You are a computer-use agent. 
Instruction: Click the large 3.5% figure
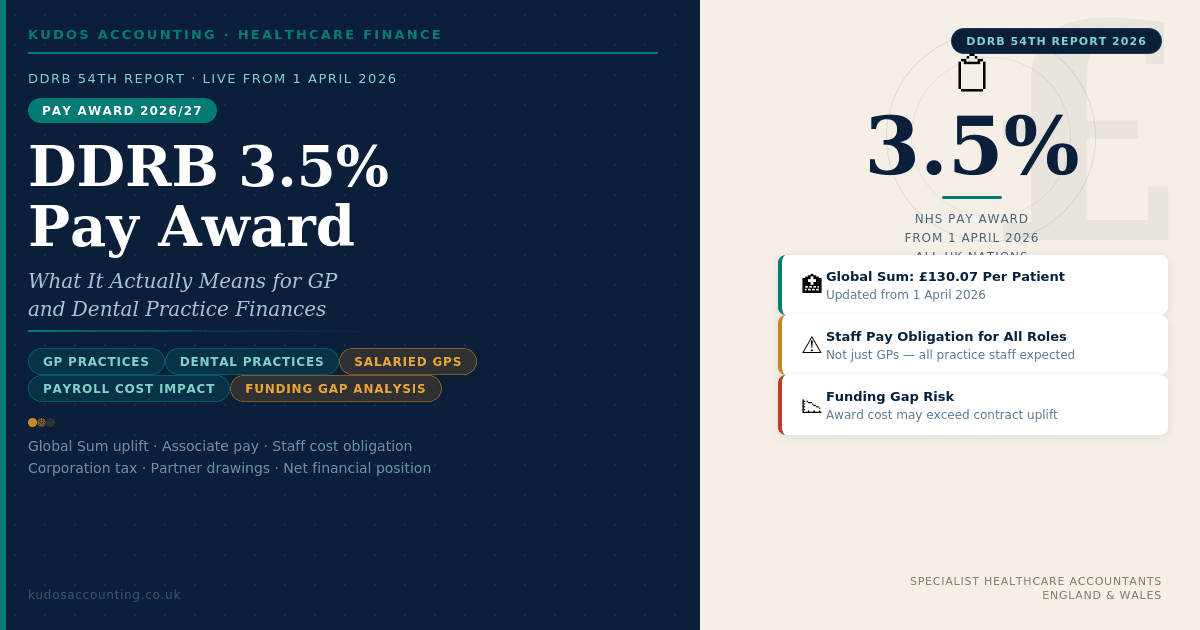(x=972, y=147)
